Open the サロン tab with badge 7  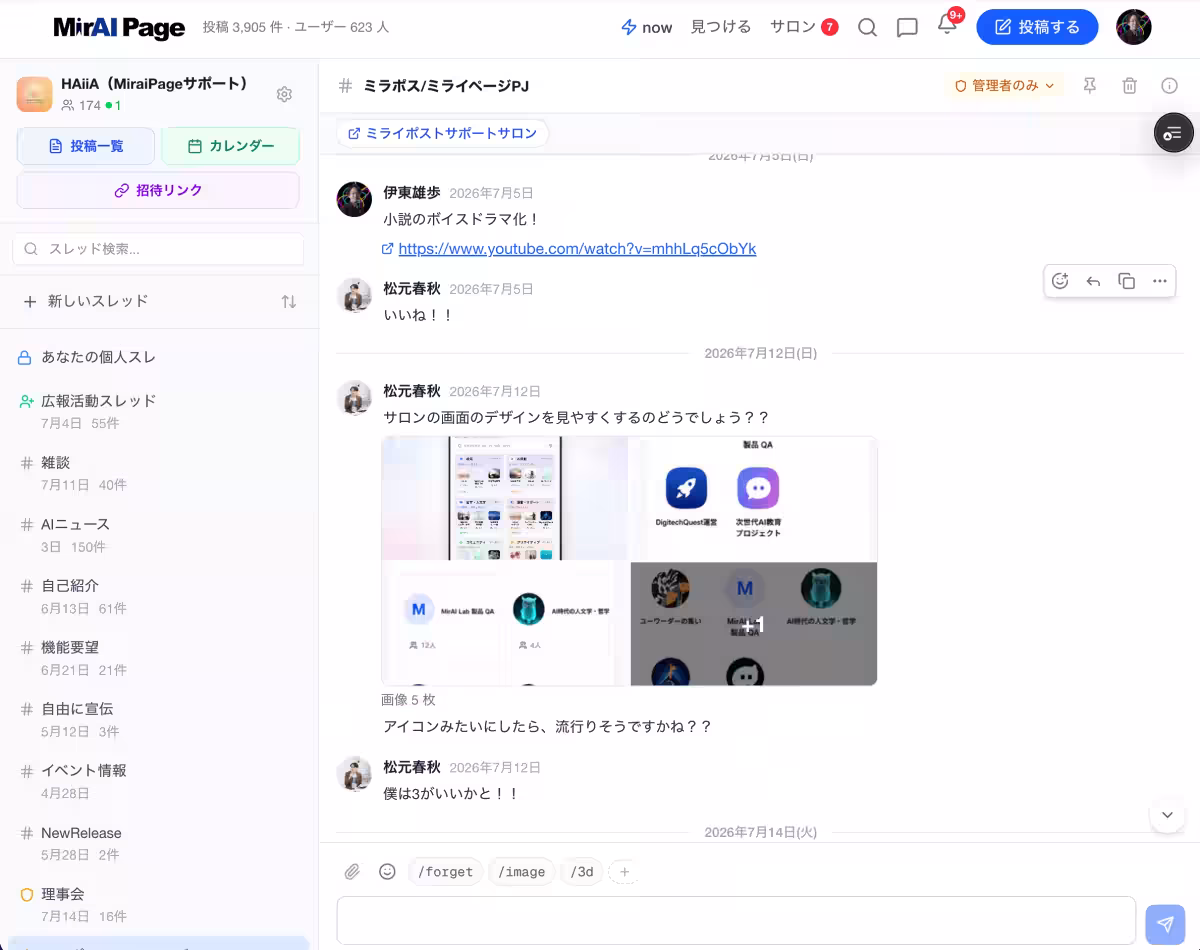(804, 27)
